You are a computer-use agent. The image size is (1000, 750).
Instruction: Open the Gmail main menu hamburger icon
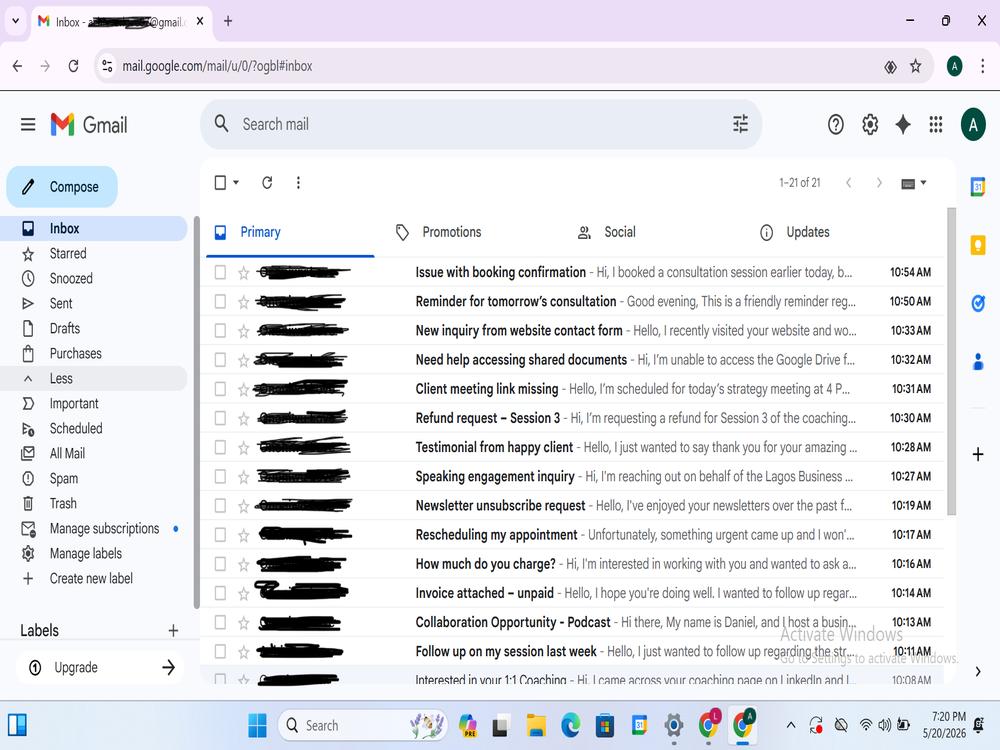[x=28, y=124]
